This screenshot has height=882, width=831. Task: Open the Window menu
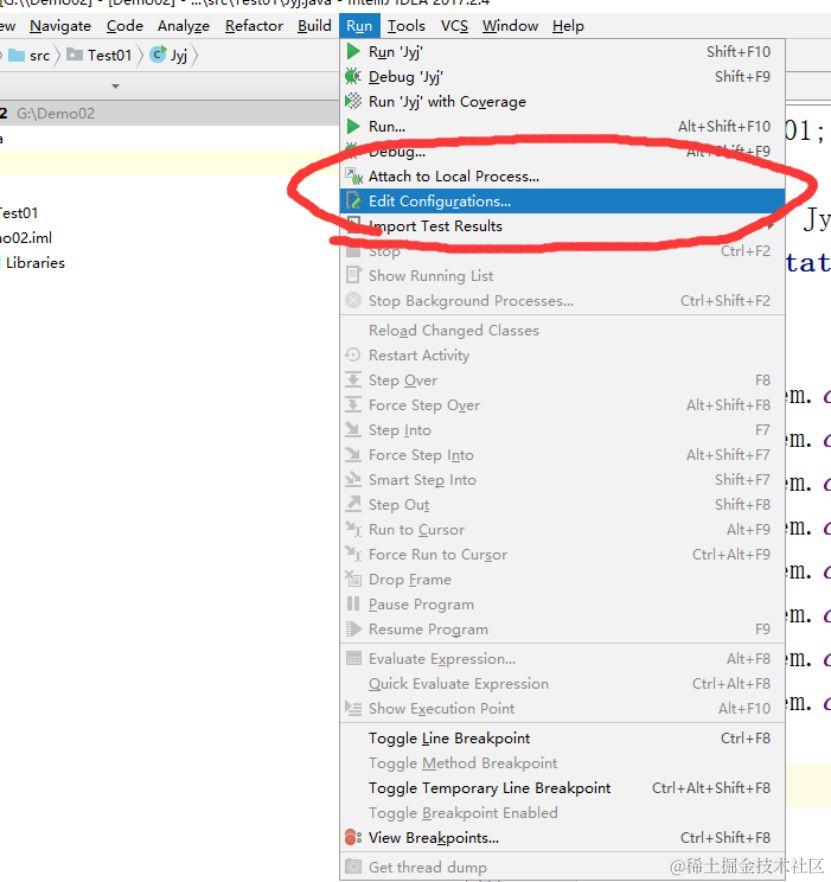tap(510, 26)
